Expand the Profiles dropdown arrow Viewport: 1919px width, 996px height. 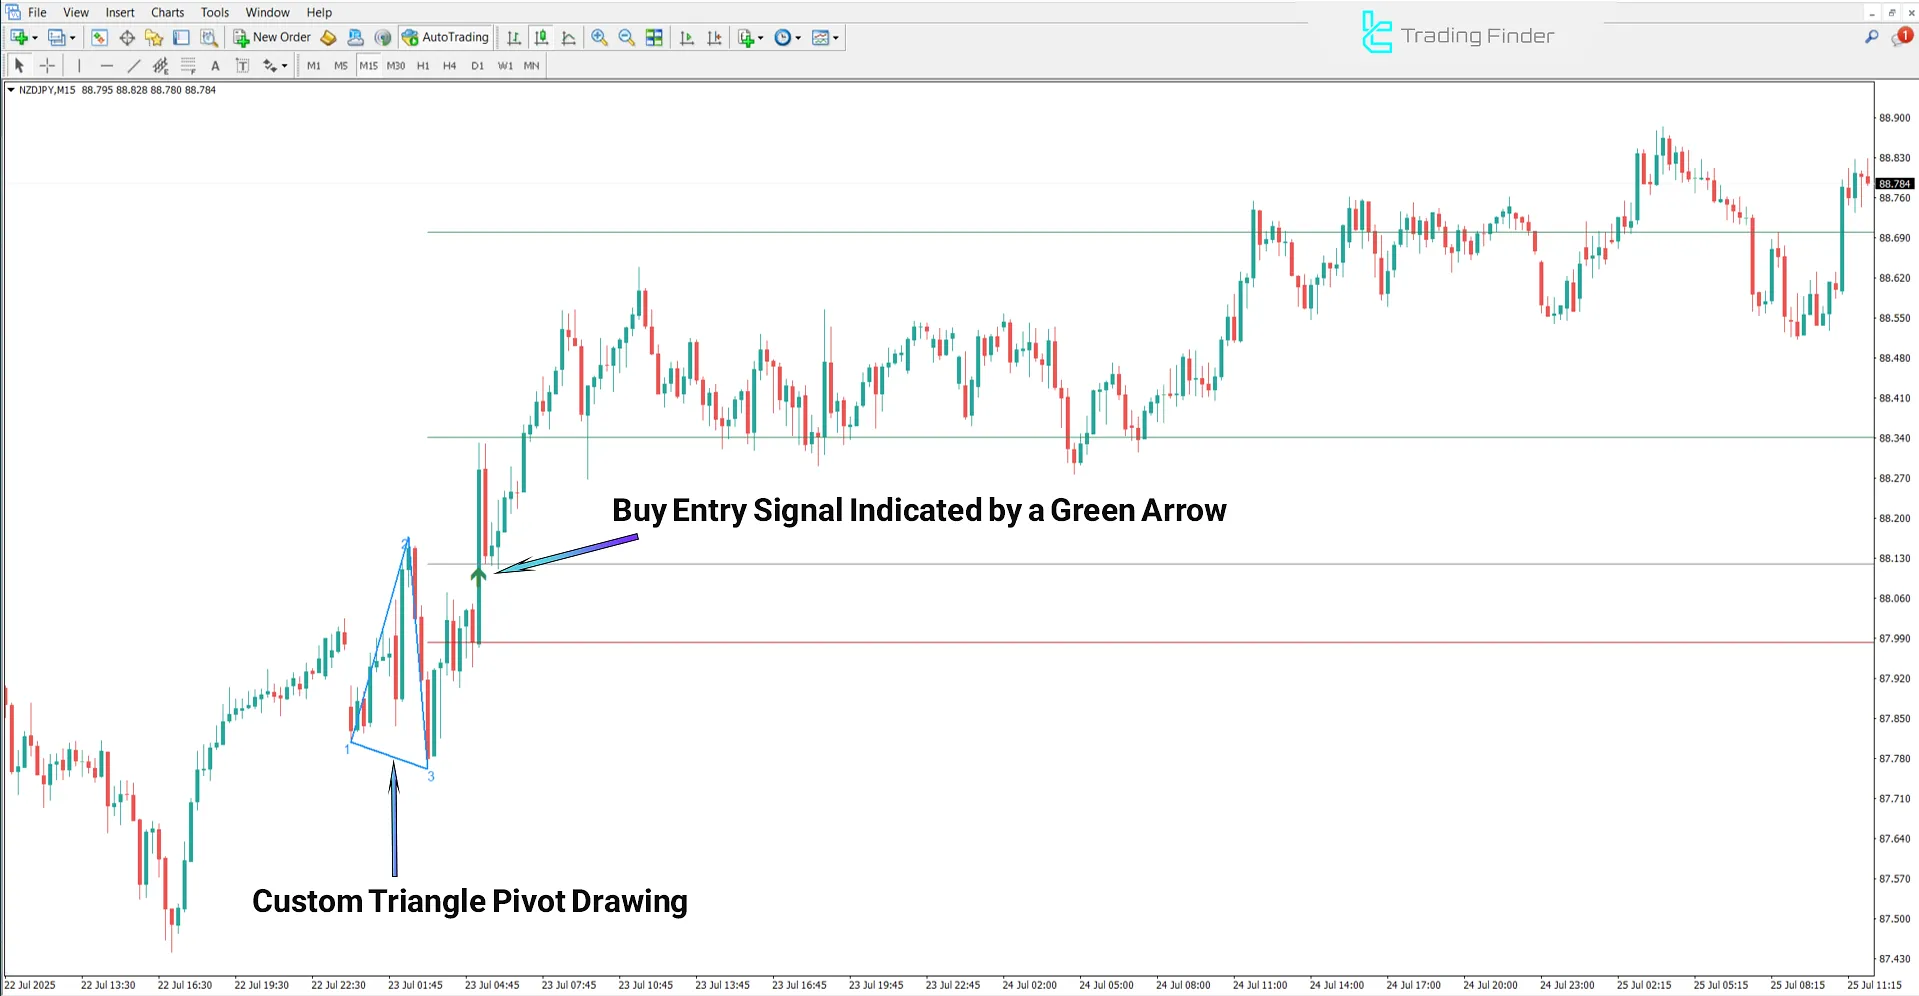(x=73, y=38)
